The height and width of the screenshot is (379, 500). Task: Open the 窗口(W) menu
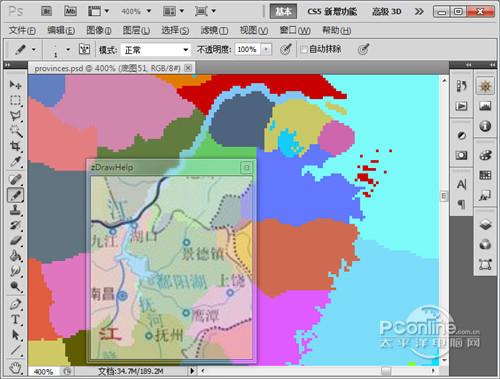(x=295, y=31)
